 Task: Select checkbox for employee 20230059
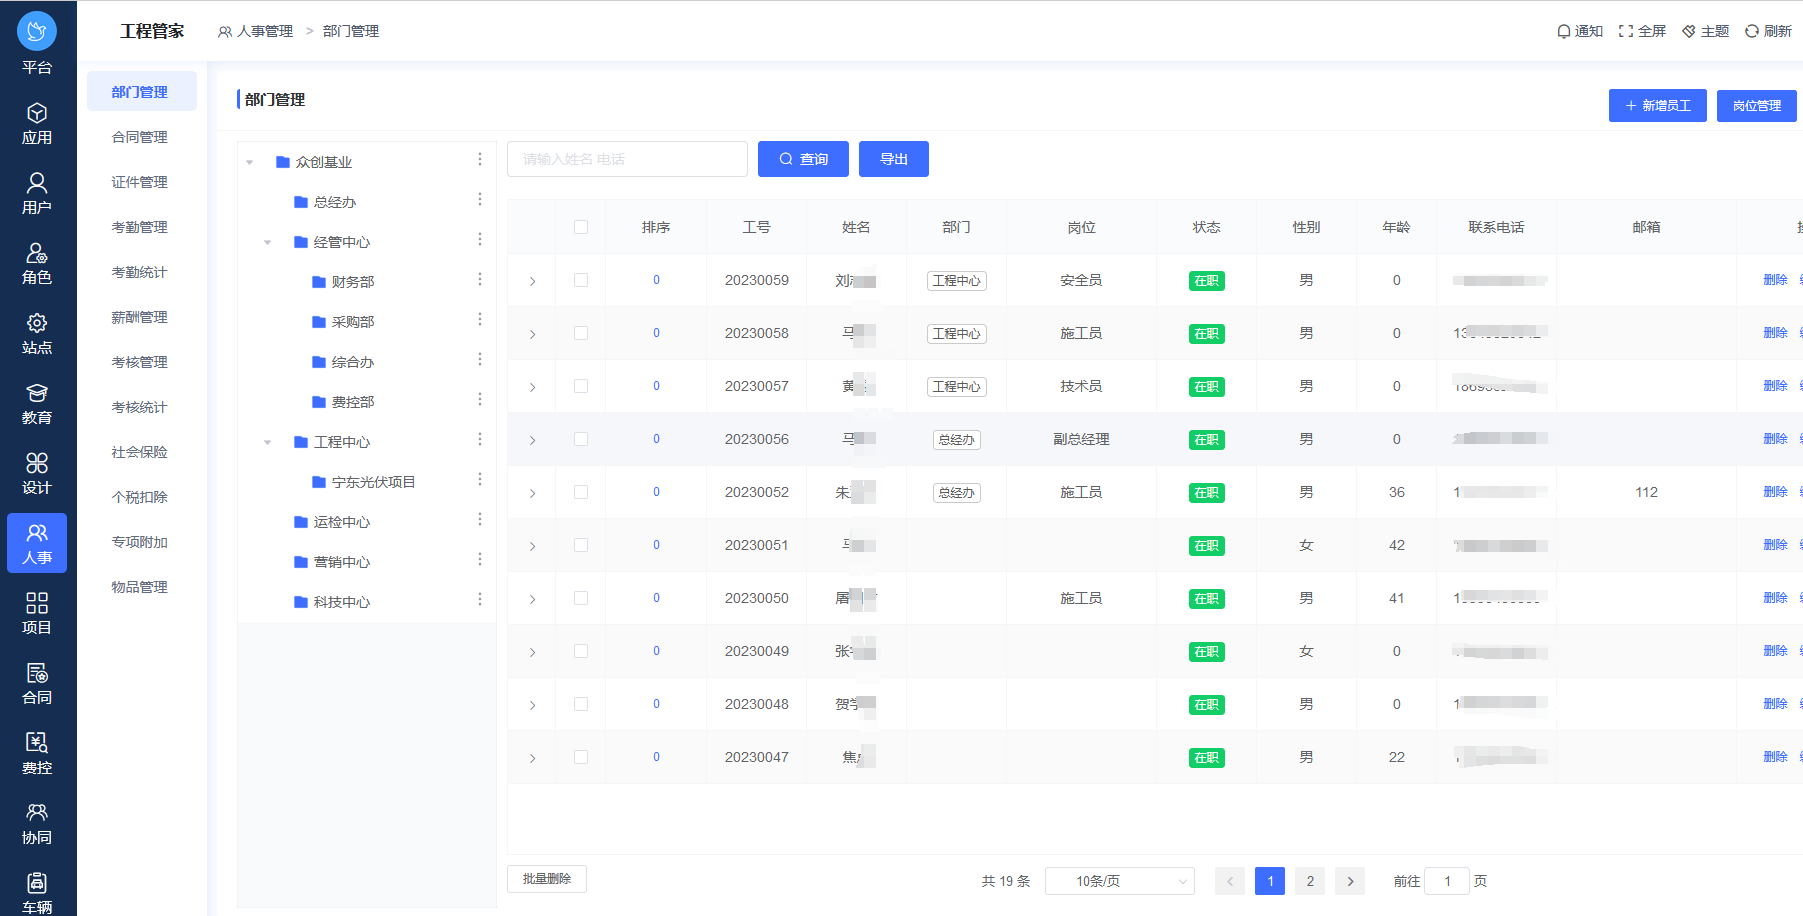point(581,280)
